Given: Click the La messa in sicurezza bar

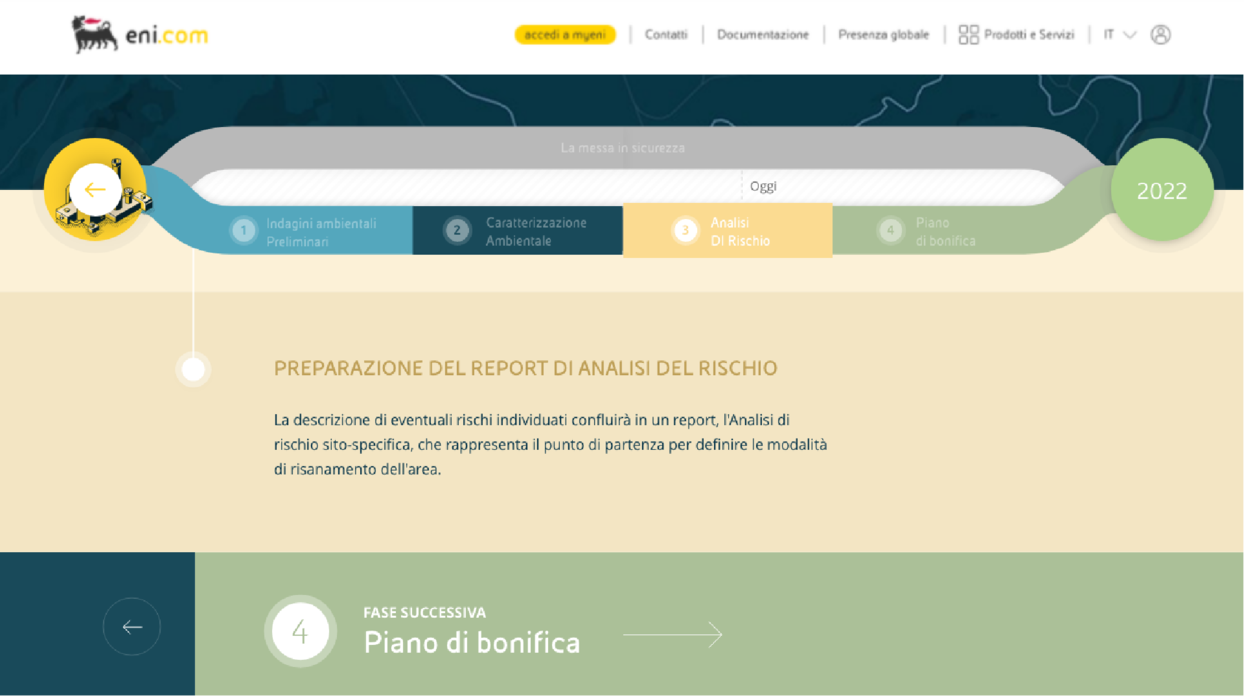Looking at the screenshot, I should [622, 148].
